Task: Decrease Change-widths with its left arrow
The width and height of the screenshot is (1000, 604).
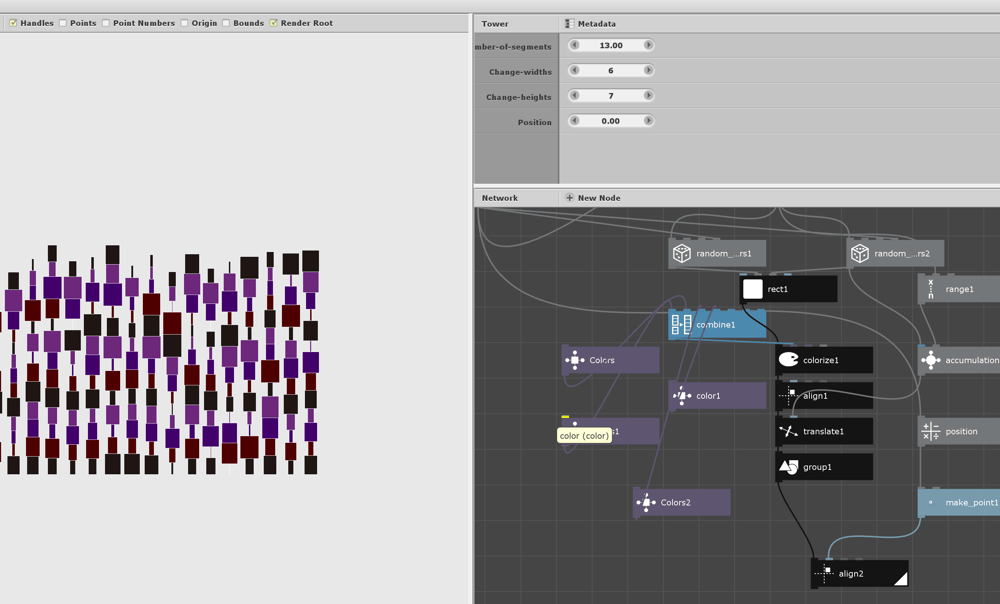Action: coord(574,70)
